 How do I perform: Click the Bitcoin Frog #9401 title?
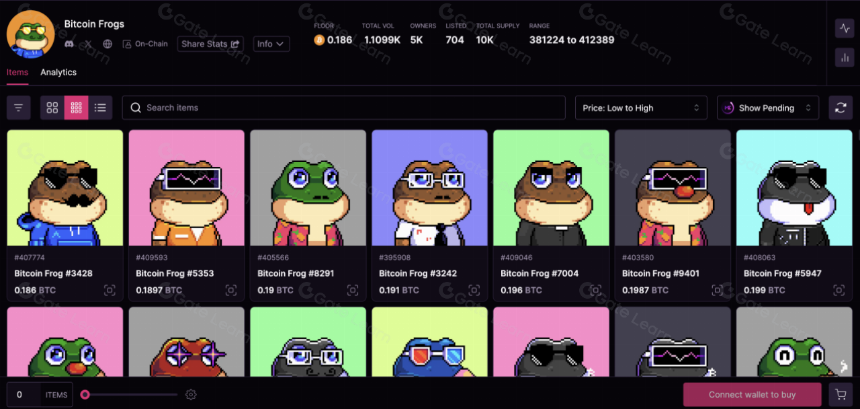(x=661, y=273)
